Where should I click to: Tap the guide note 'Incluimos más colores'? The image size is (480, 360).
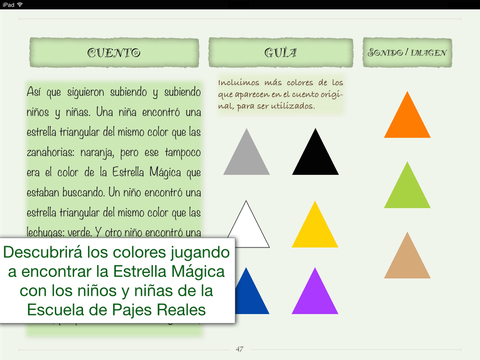click(x=280, y=94)
